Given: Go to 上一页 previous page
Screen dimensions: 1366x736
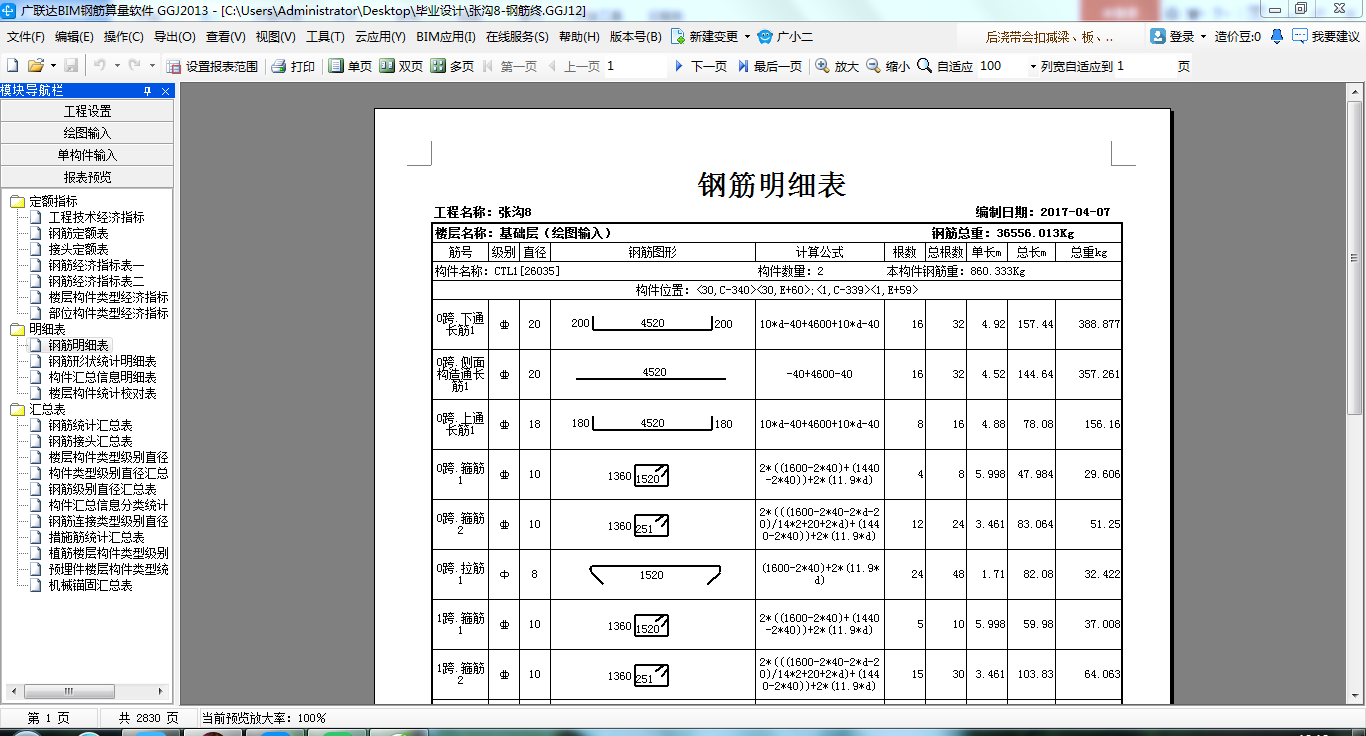Looking at the screenshot, I should [573, 66].
